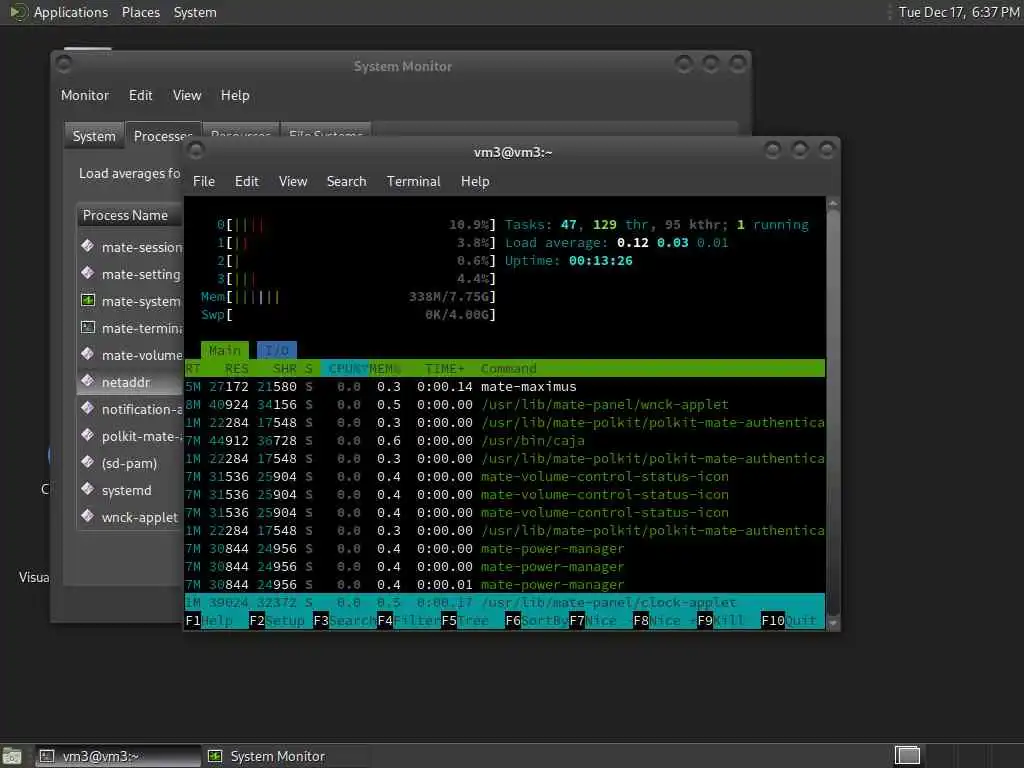
Task: Click the clock showing Tue Dec 17
Action: coord(958,12)
